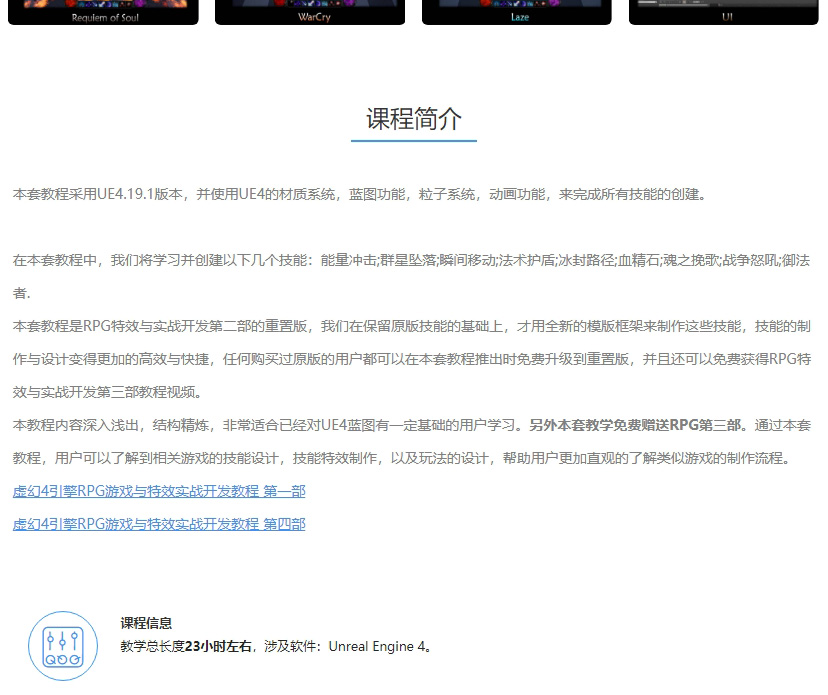This screenshot has height=695, width=828.
Task: Click the course info mixer icon
Action: click(63, 646)
